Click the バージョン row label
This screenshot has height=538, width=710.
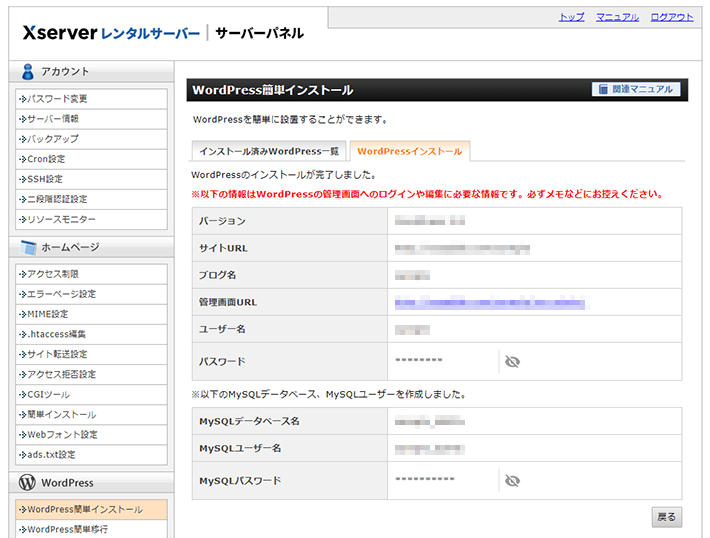point(222,221)
